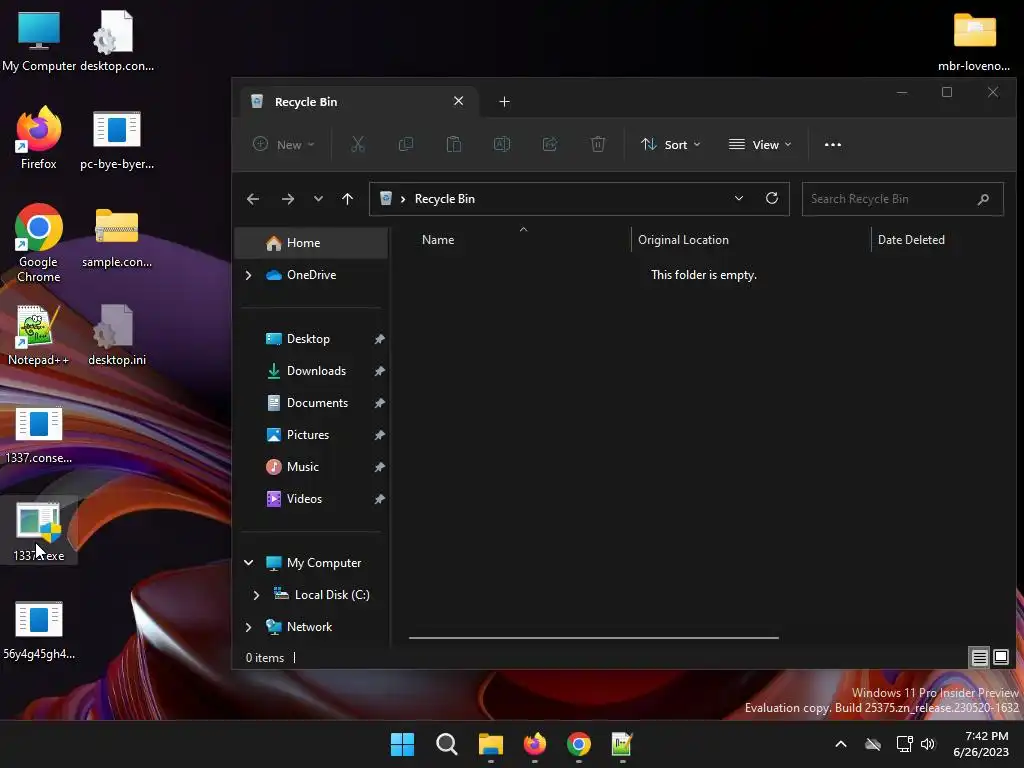Open the View dropdown menu
1024x768 pixels.
(x=760, y=144)
